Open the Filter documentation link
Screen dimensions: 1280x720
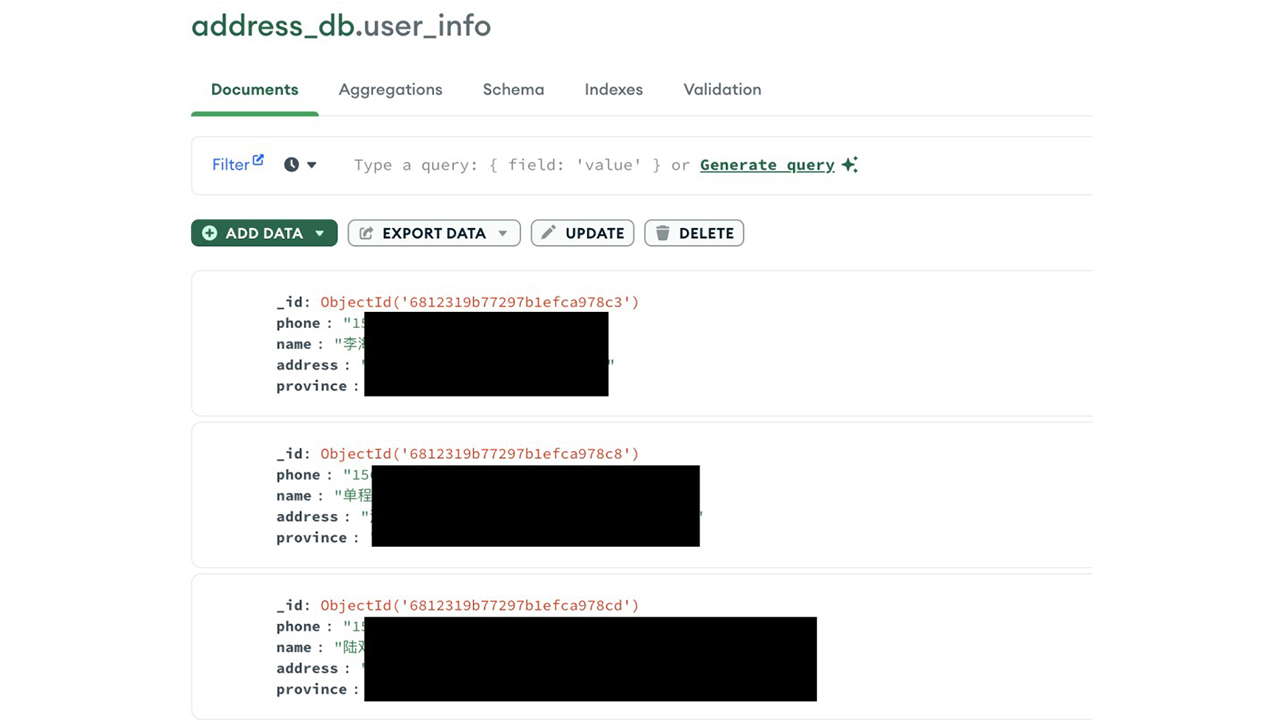(x=230, y=165)
